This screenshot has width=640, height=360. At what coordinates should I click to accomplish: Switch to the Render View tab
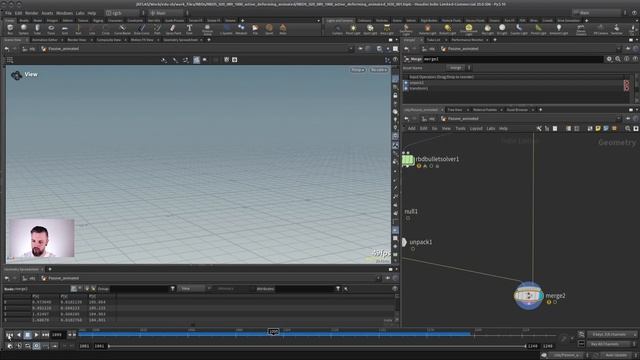77,40
